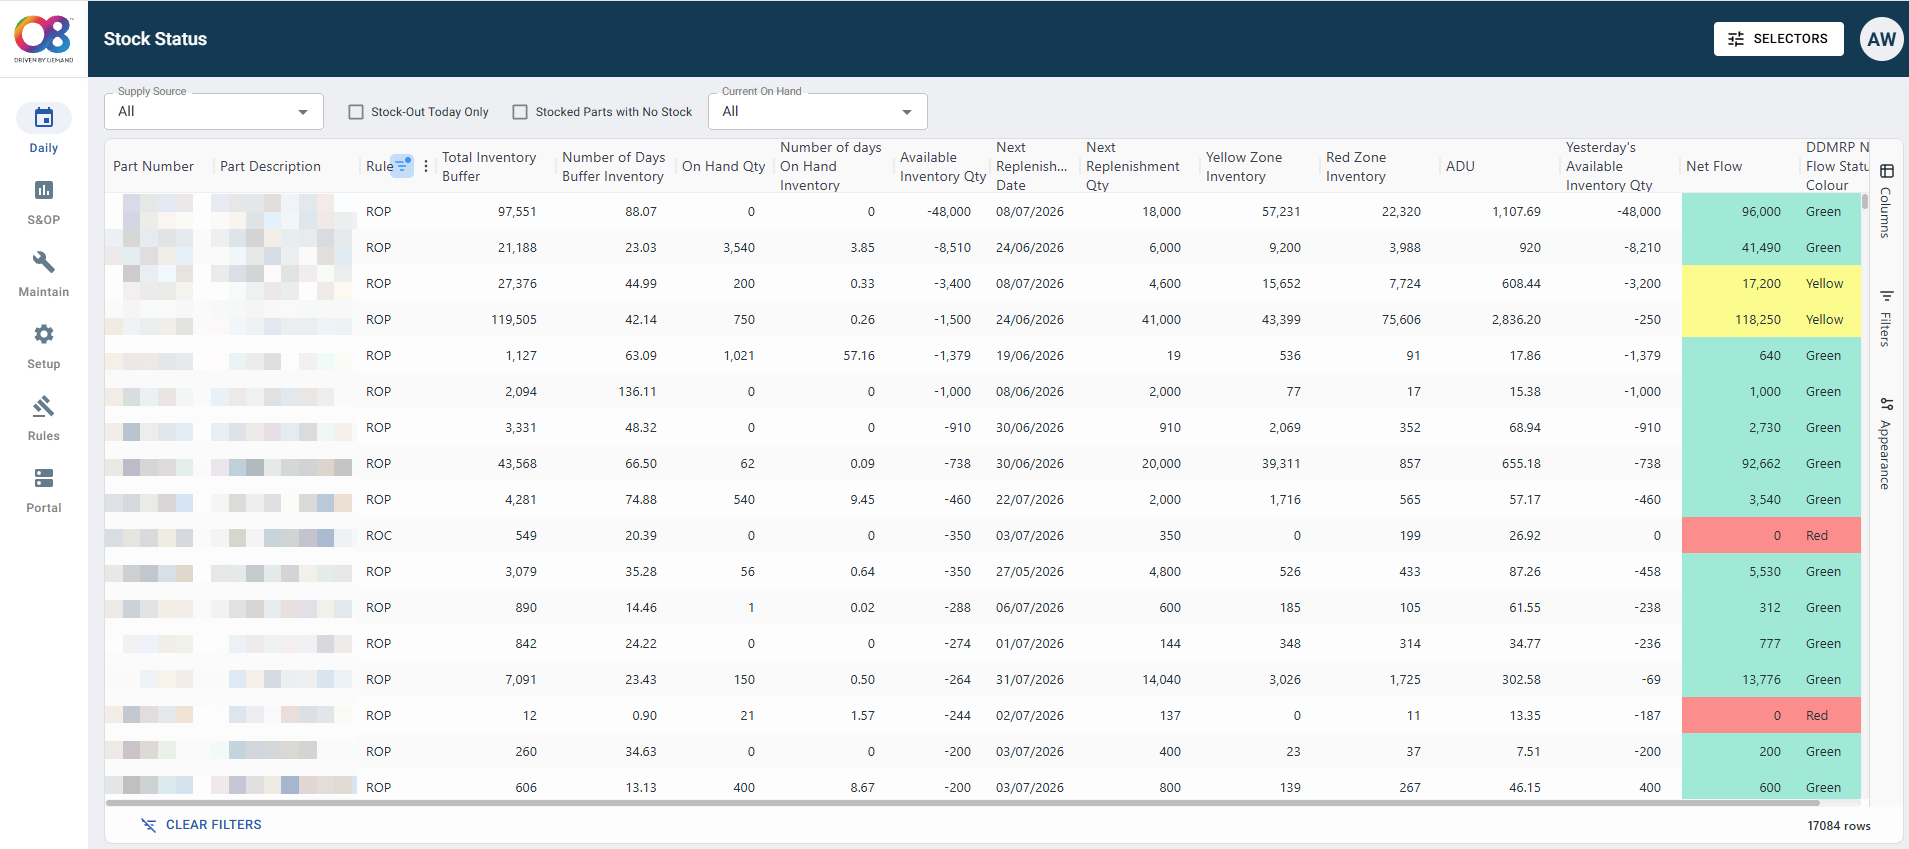This screenshot has width=1909, height=849.
Task: Click the SELECTORS button
Action: pos(1778,39)
